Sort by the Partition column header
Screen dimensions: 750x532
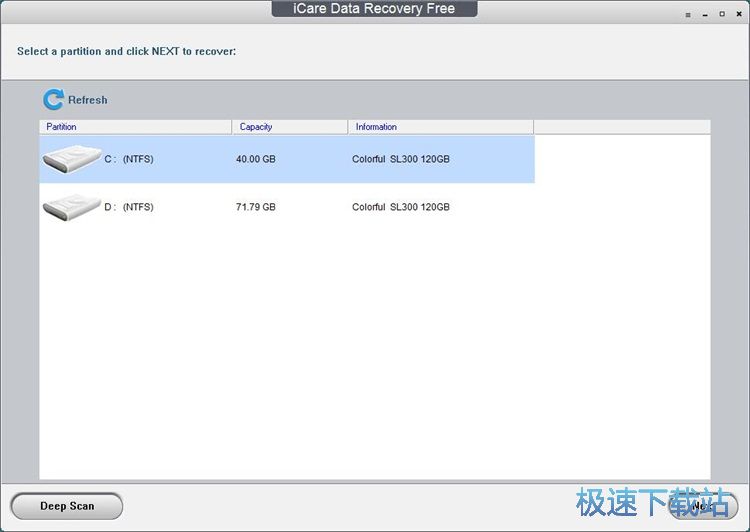click(135, 127)
